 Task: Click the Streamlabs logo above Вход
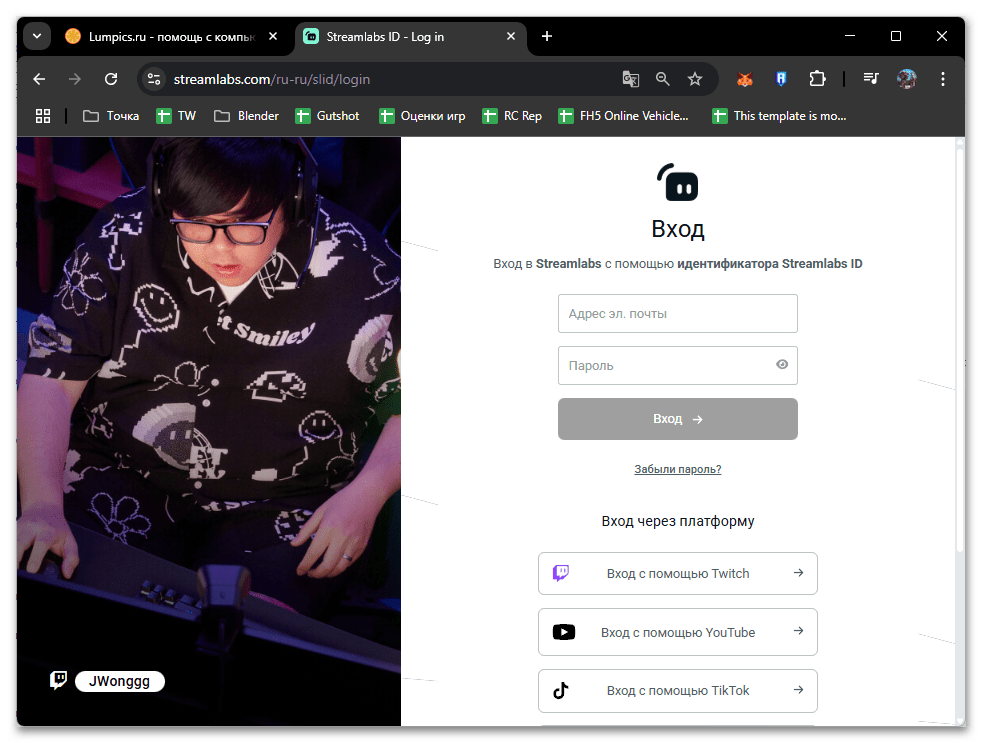pyautogui.click(x=677, y=182)
